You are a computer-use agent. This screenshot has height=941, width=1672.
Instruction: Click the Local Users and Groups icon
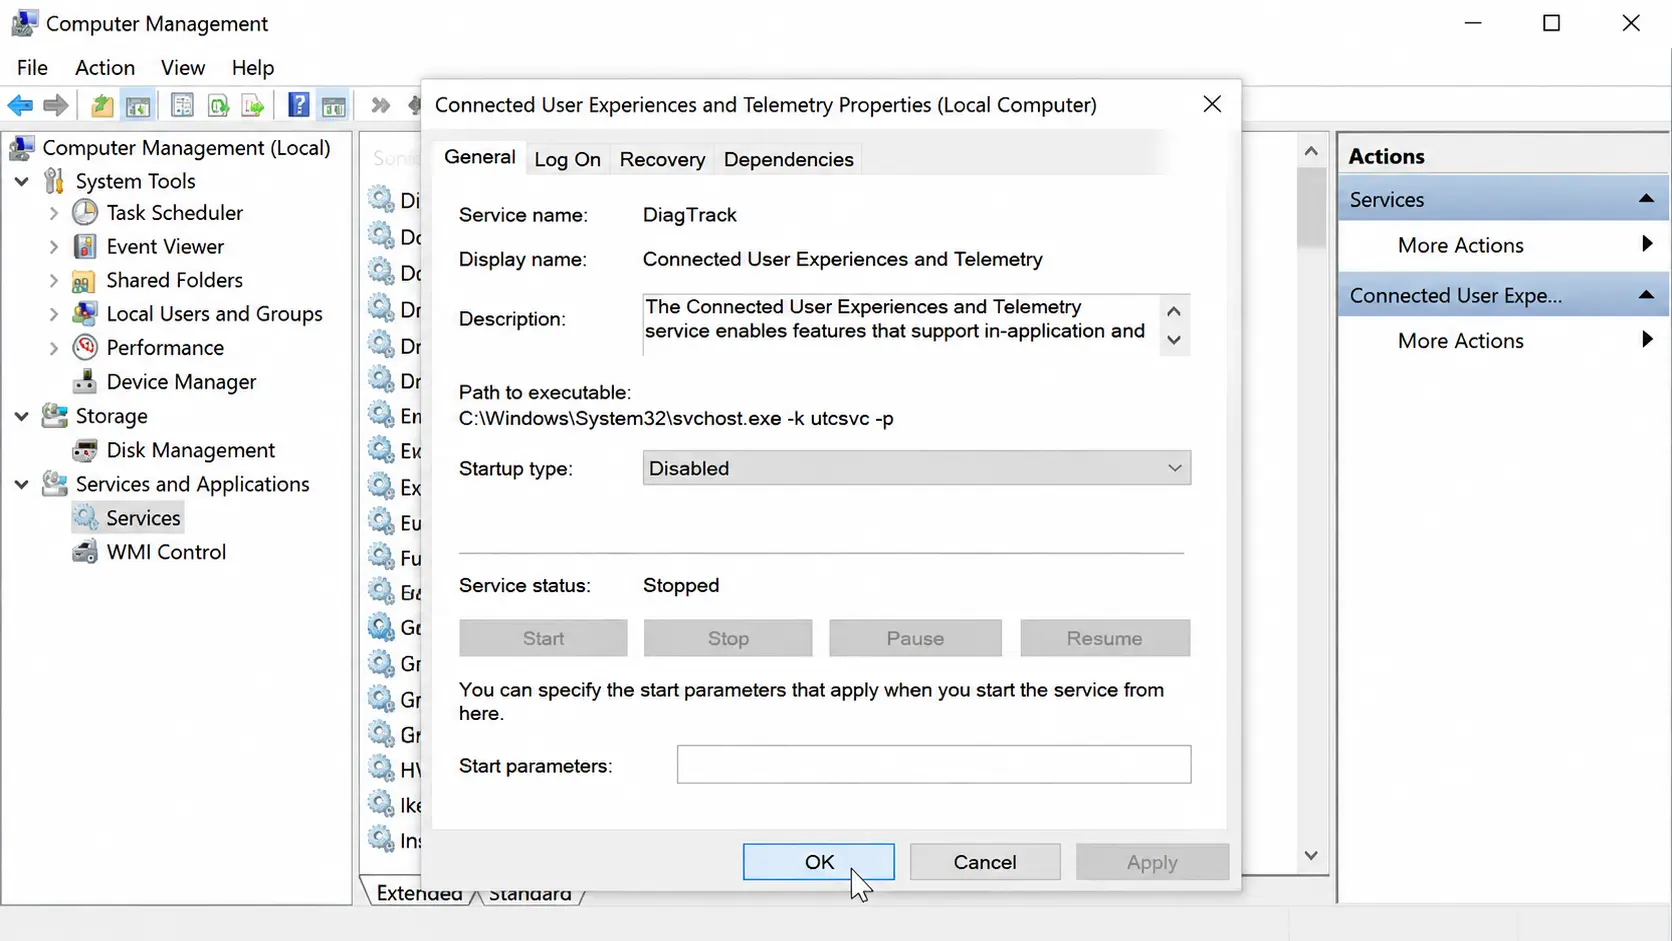point(85,314)
